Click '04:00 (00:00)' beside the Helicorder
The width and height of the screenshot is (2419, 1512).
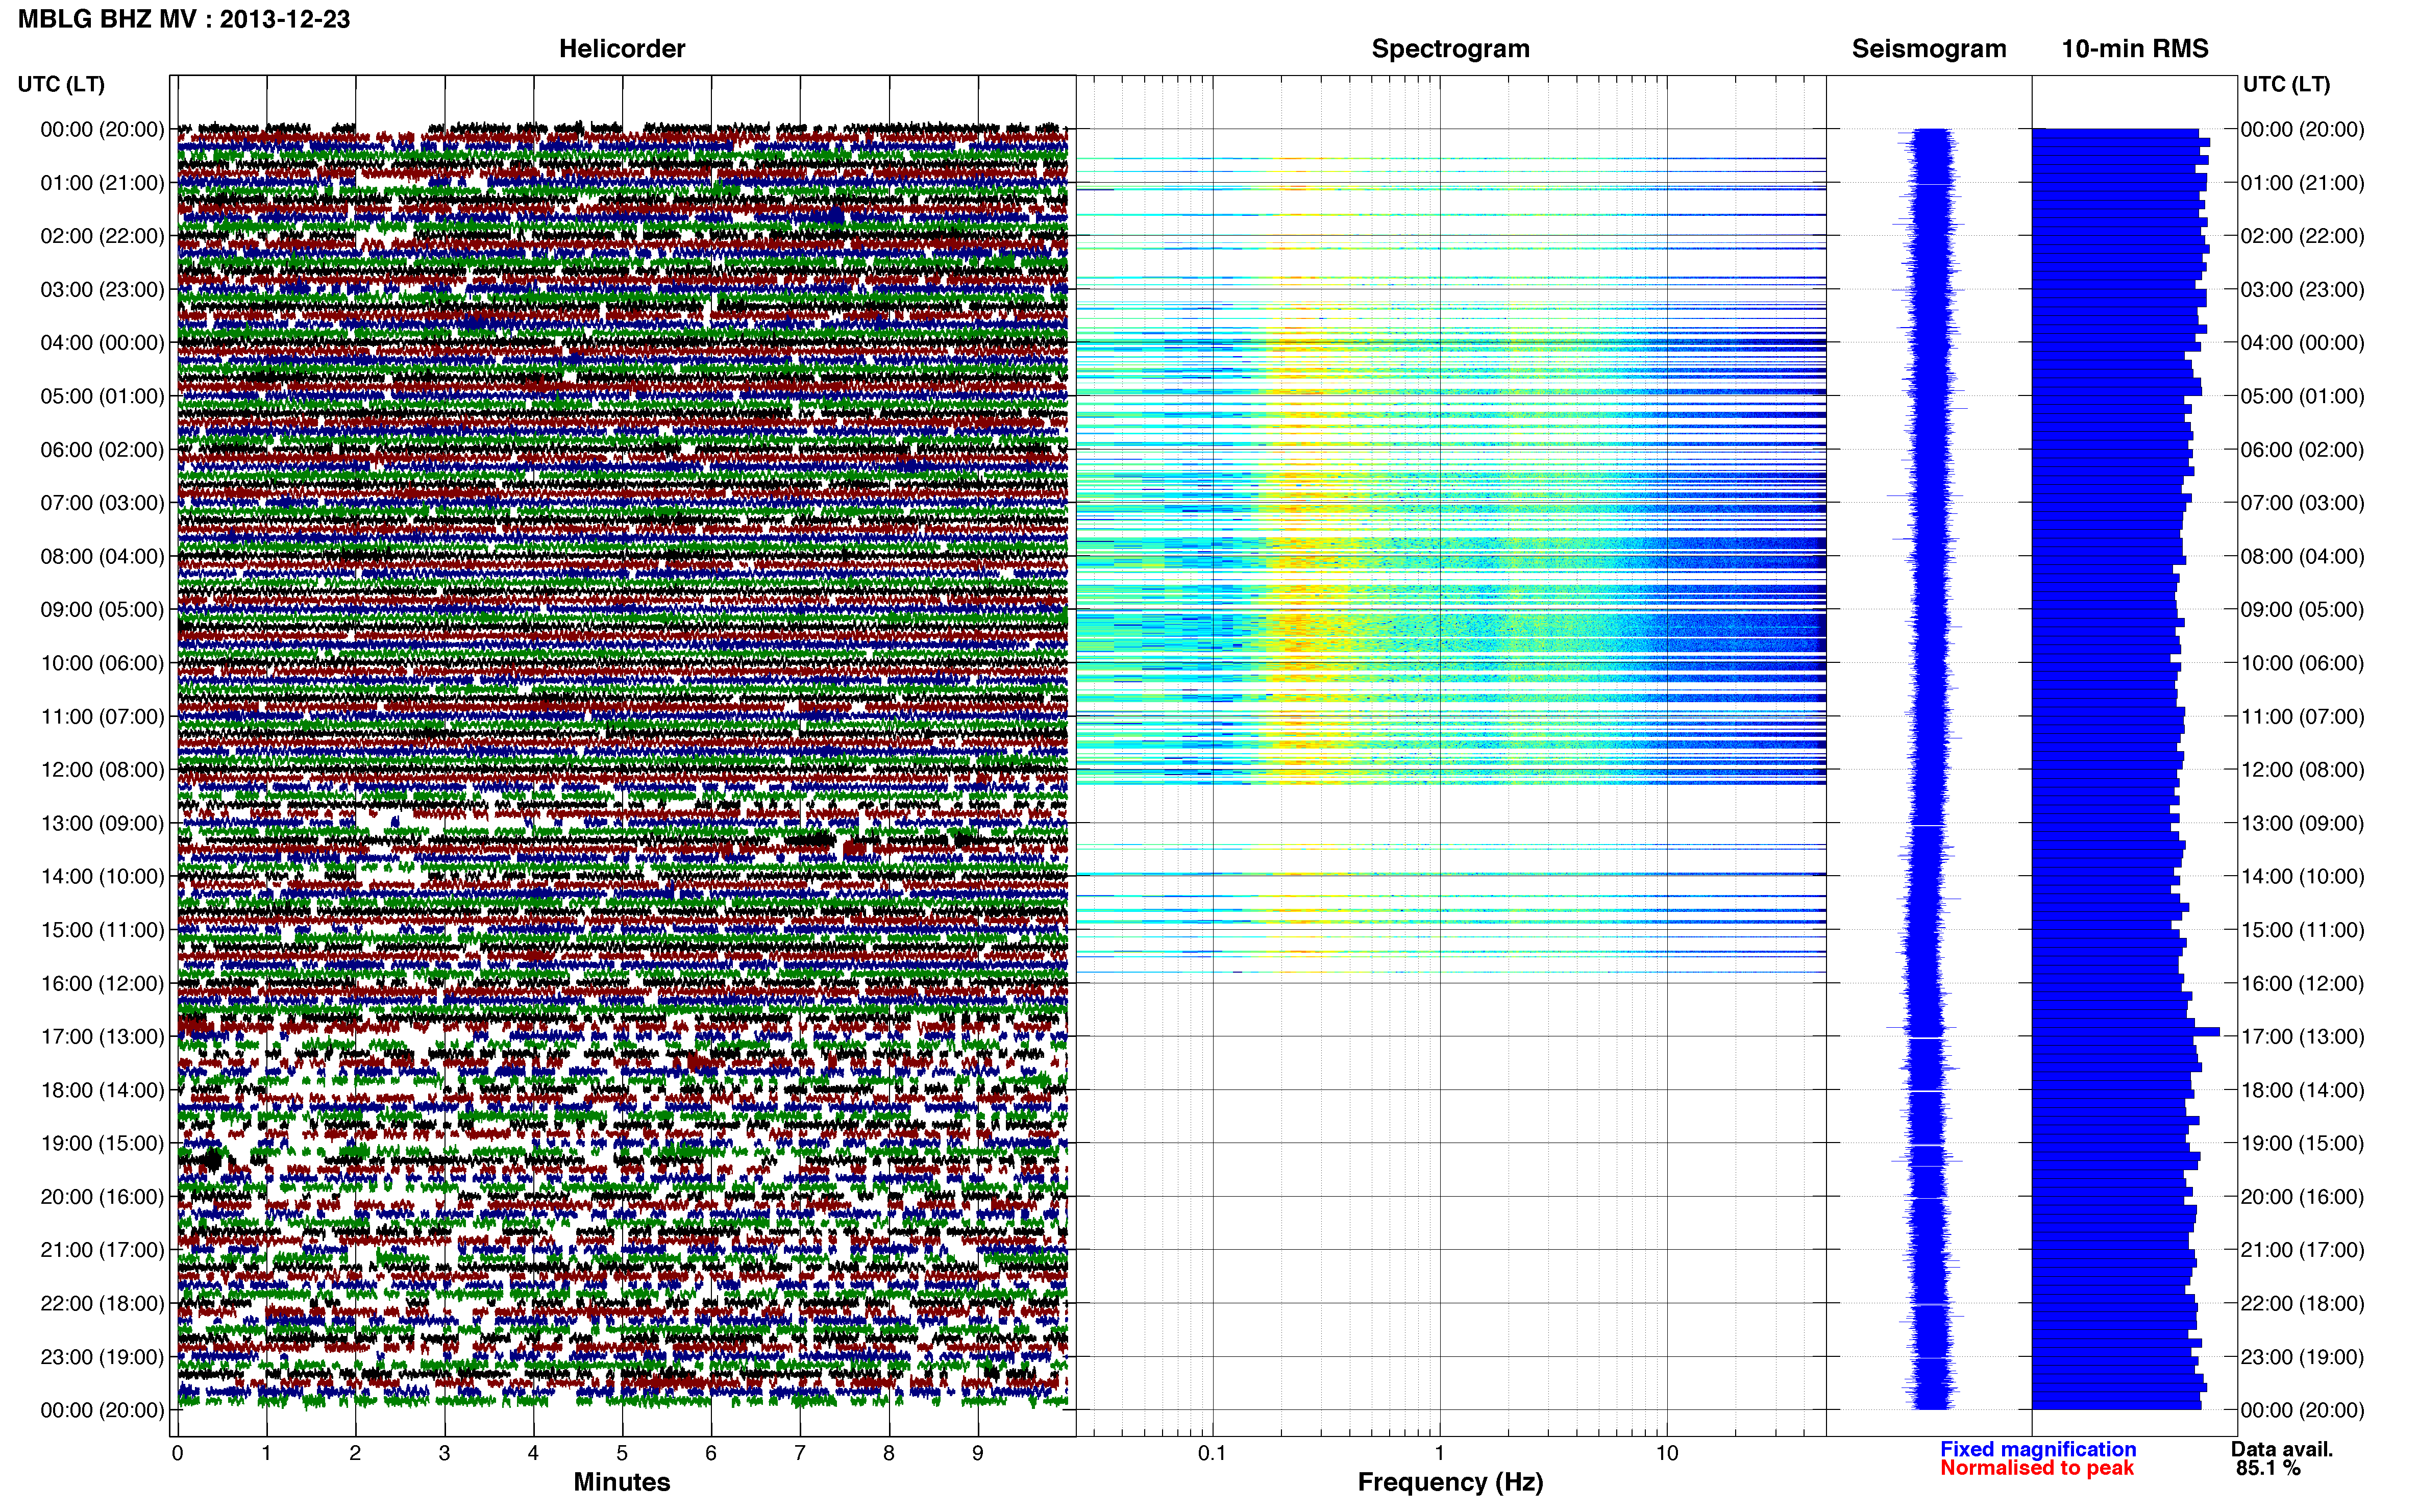102,343
